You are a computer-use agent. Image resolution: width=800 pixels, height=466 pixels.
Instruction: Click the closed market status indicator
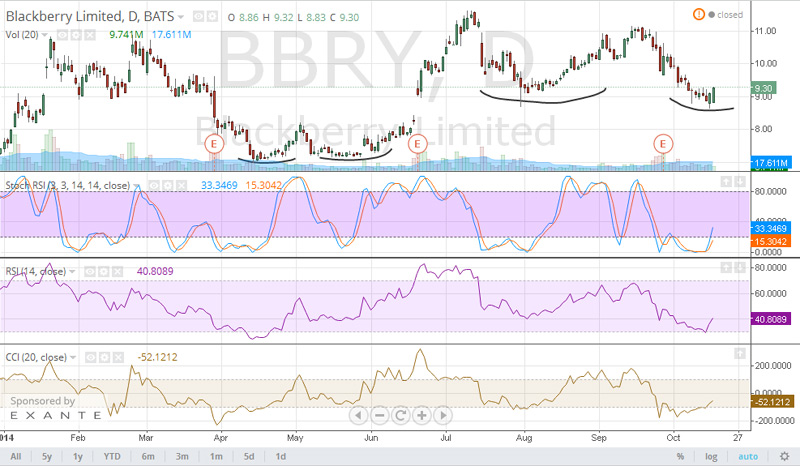(x=726, y=15)
